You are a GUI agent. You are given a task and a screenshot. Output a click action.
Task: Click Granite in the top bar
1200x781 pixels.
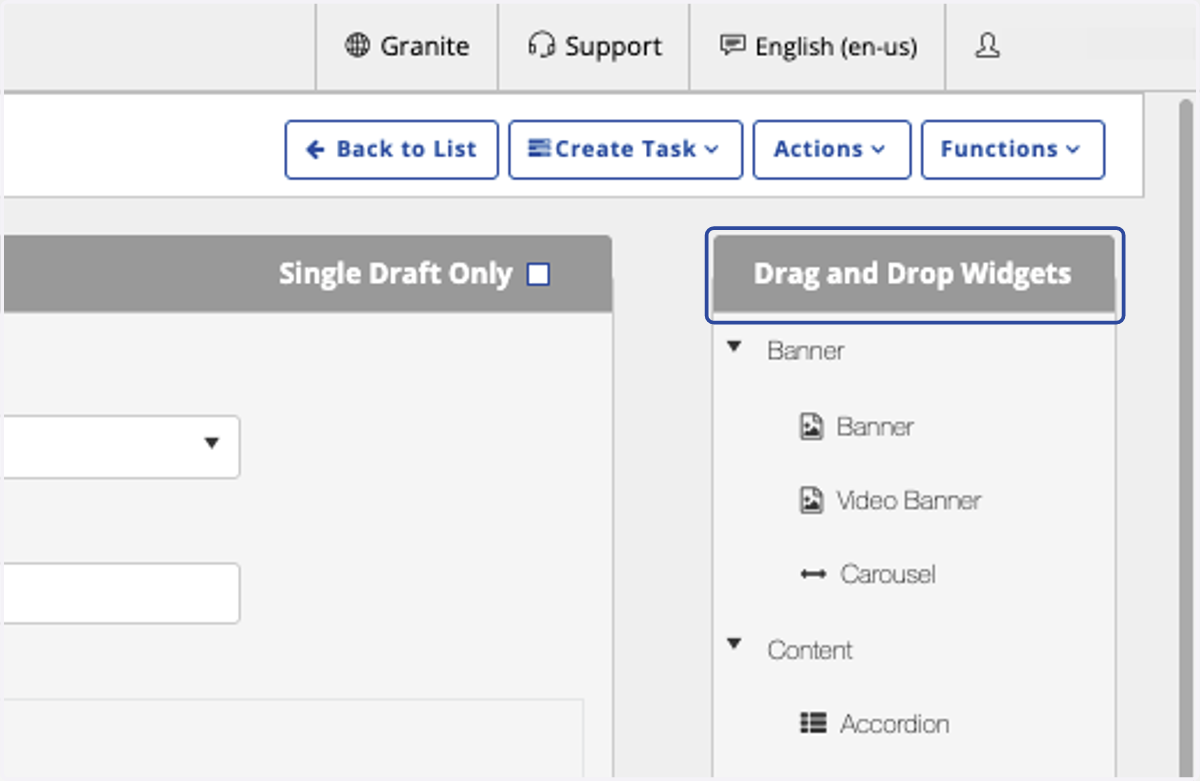click(407, 46)
